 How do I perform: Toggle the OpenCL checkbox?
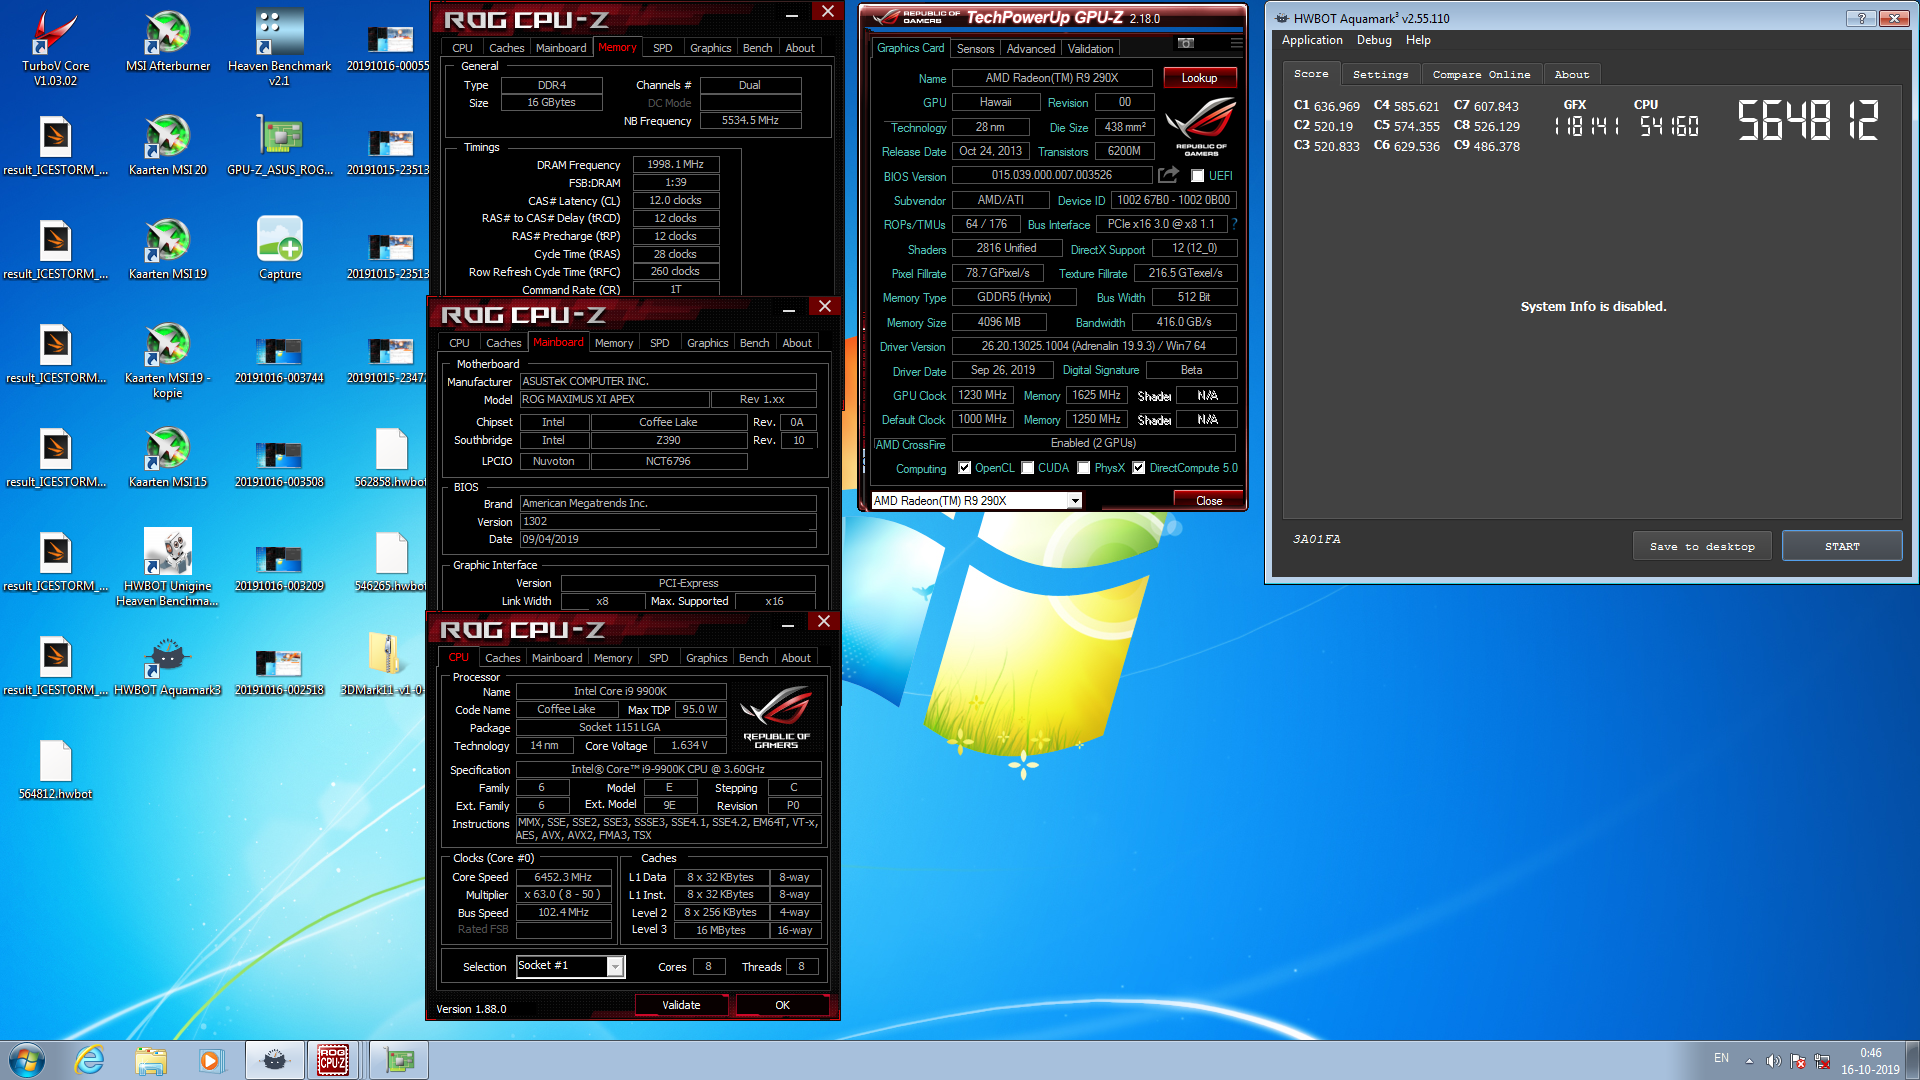tap(964, 468)
